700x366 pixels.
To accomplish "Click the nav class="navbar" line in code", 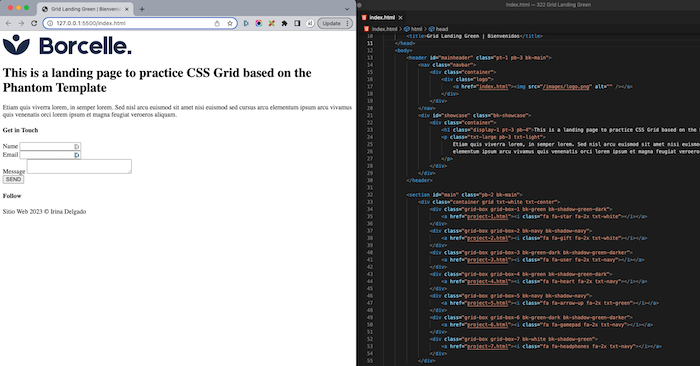I will pyautogui.click(x=447, y=65).
